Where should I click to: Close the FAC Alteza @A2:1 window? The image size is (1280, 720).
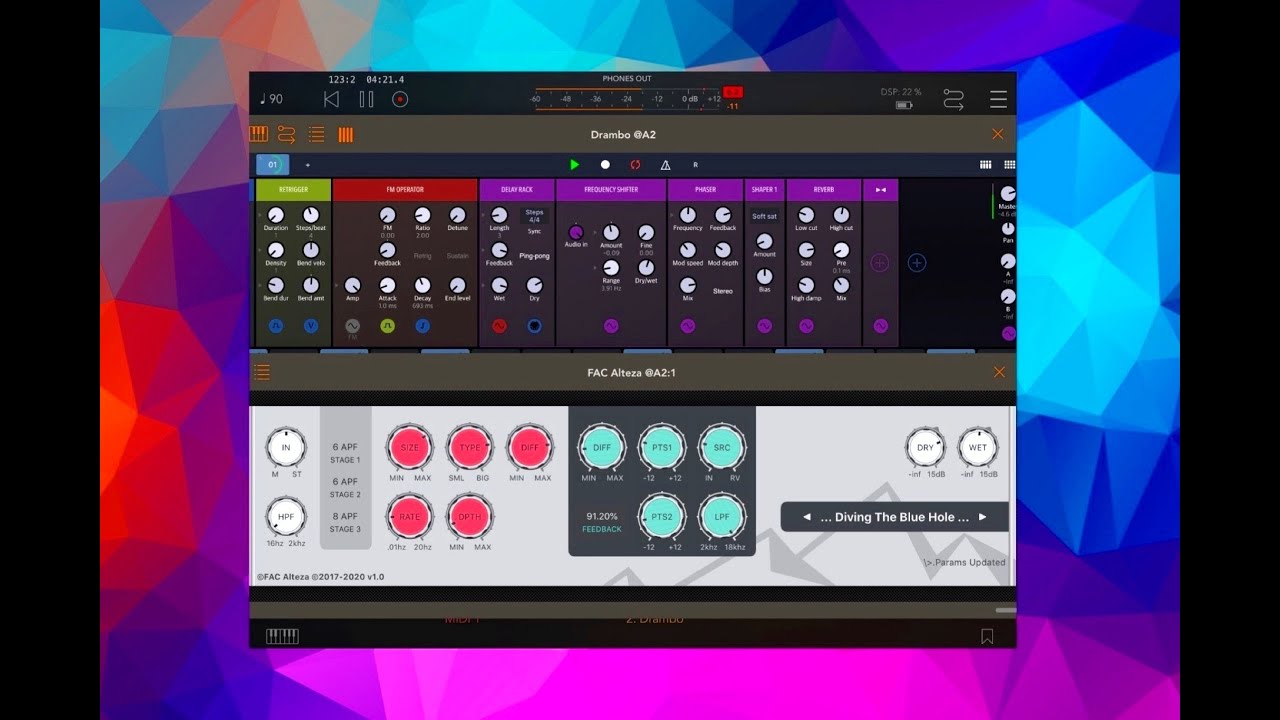[x=999, y=372]
